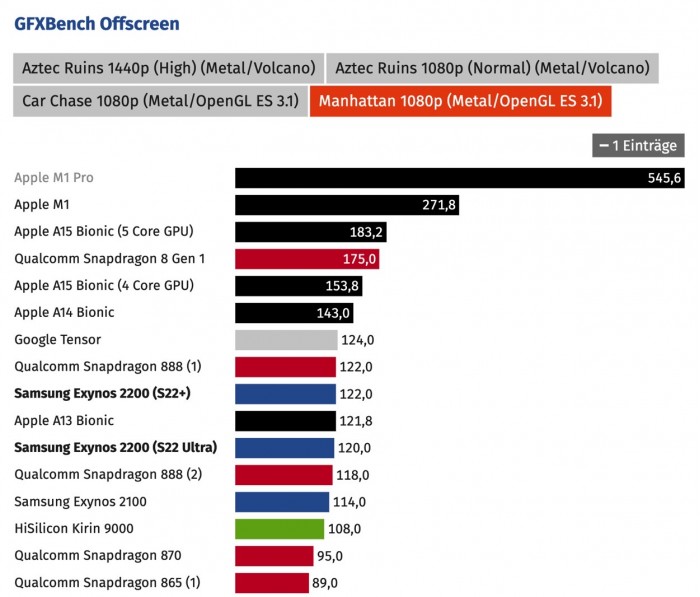700x597 pixels.
Task: Select Apple A15 Bionic (5 Core GPU) label
Action: point(104,231)
